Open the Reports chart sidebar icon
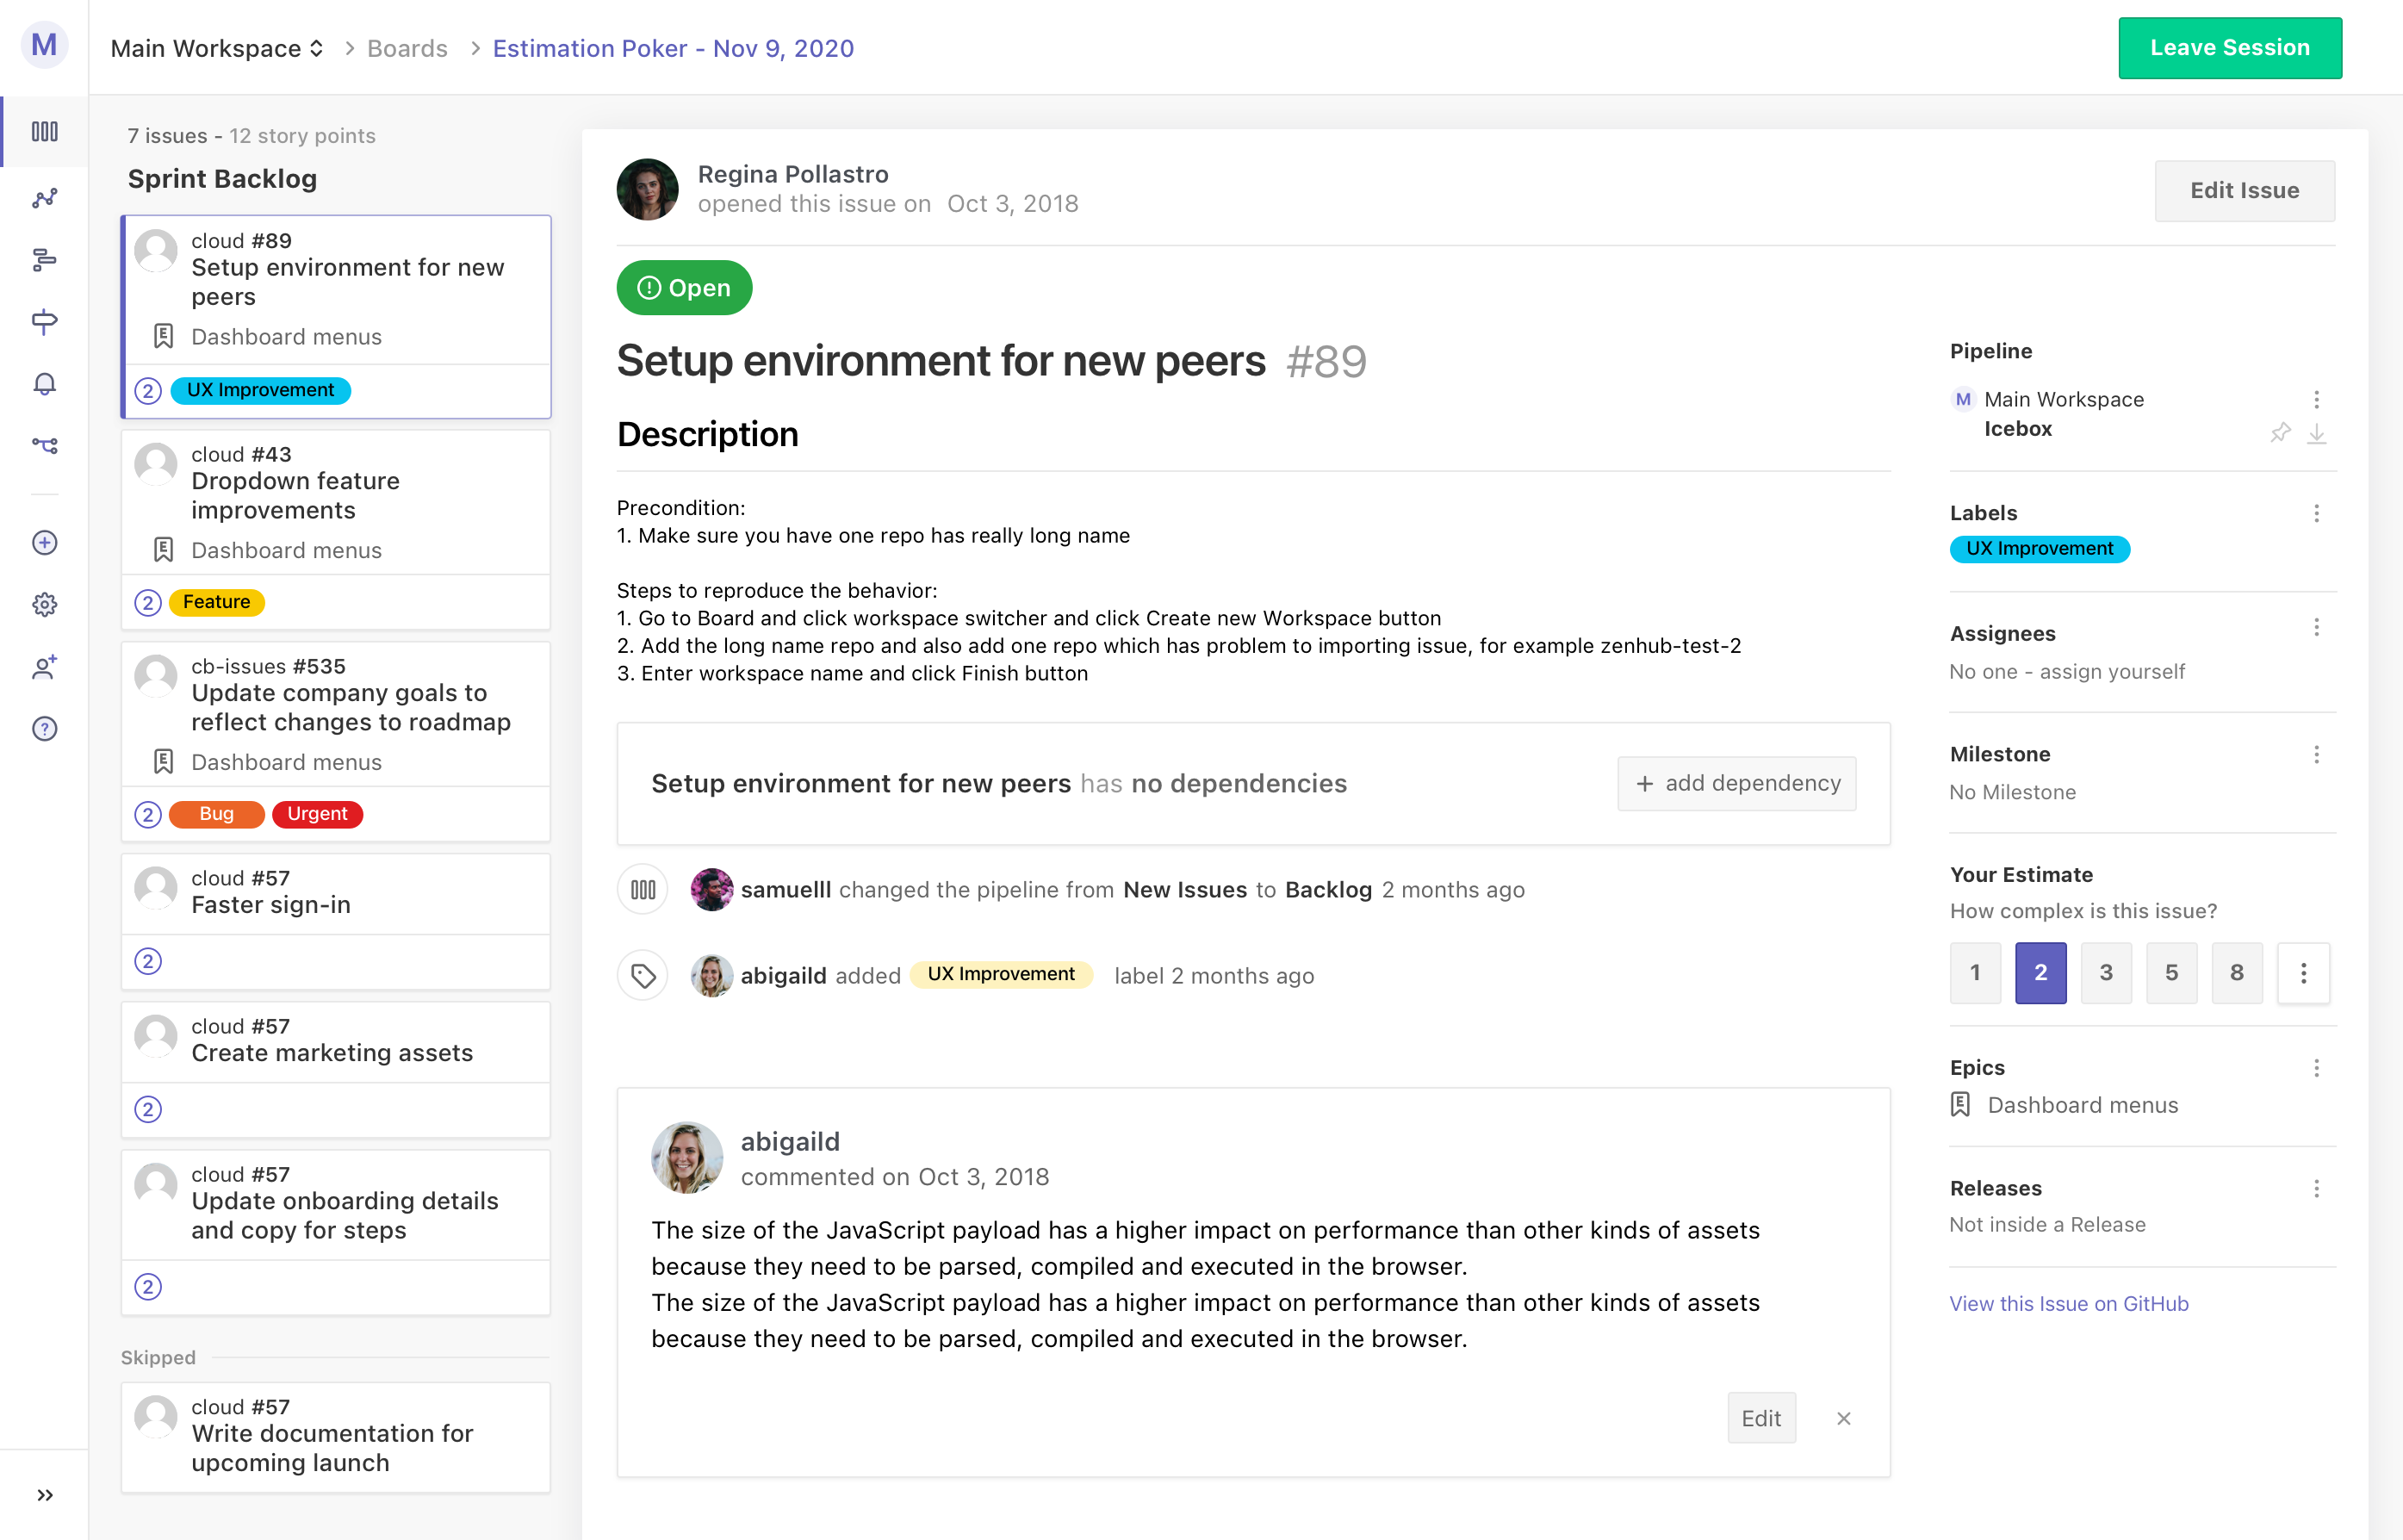The height and width of the screenshot is (1540, 2403). tap(44, 198)
